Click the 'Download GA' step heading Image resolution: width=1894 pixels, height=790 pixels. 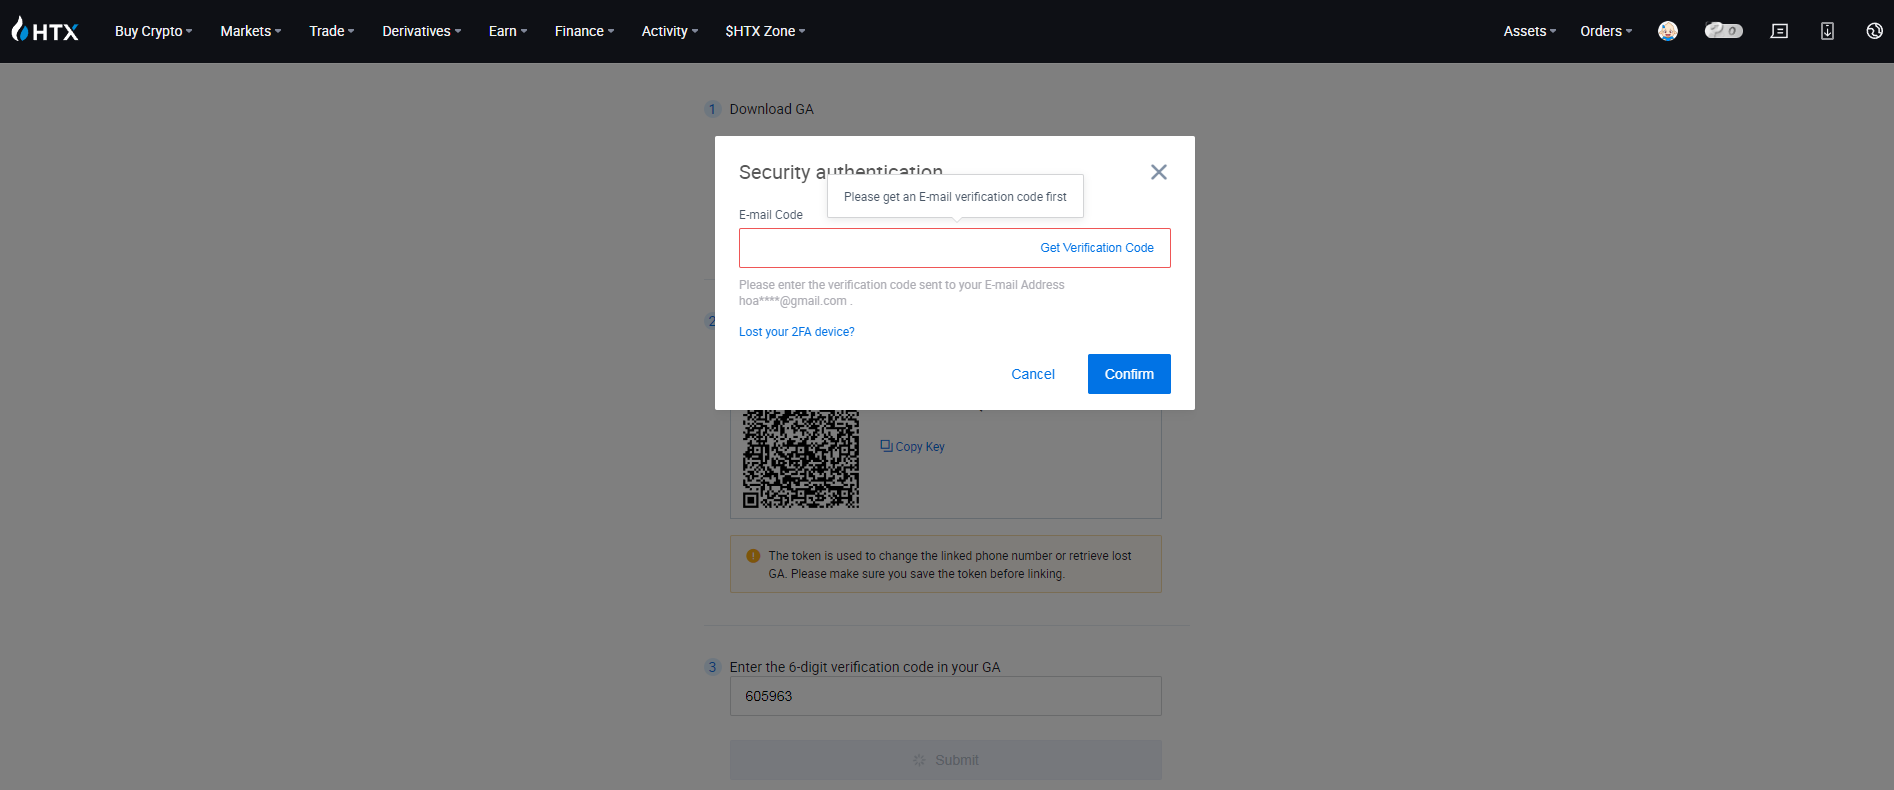click(771, 109)
